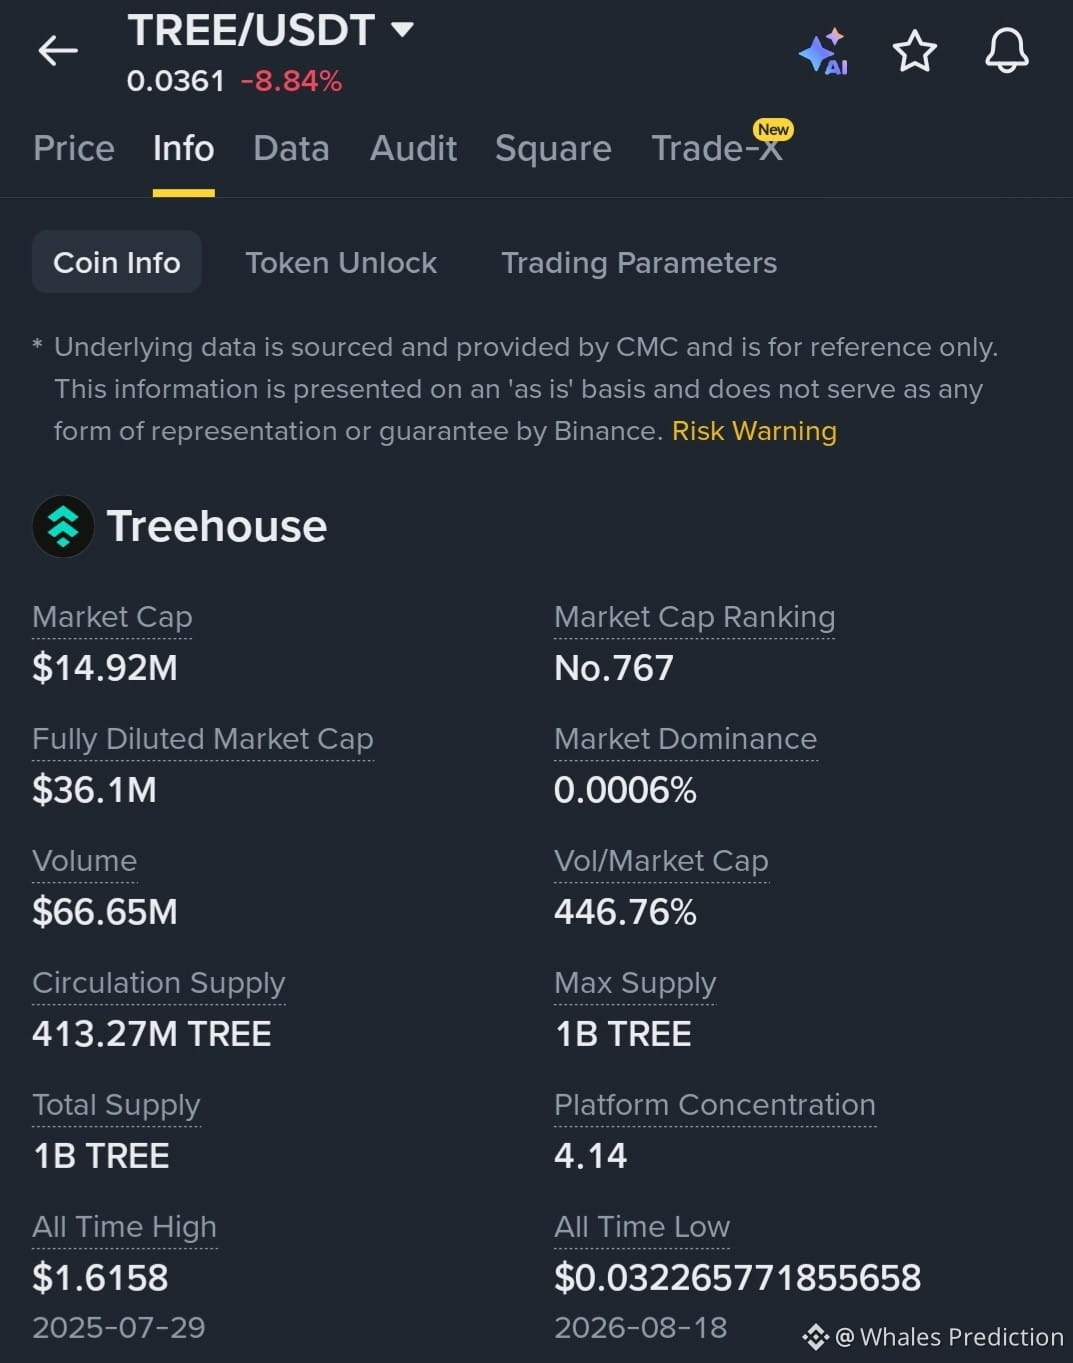This screenshot has width=1073, height=1363.
Task: Open the Square tab
Action: point(553,148)
